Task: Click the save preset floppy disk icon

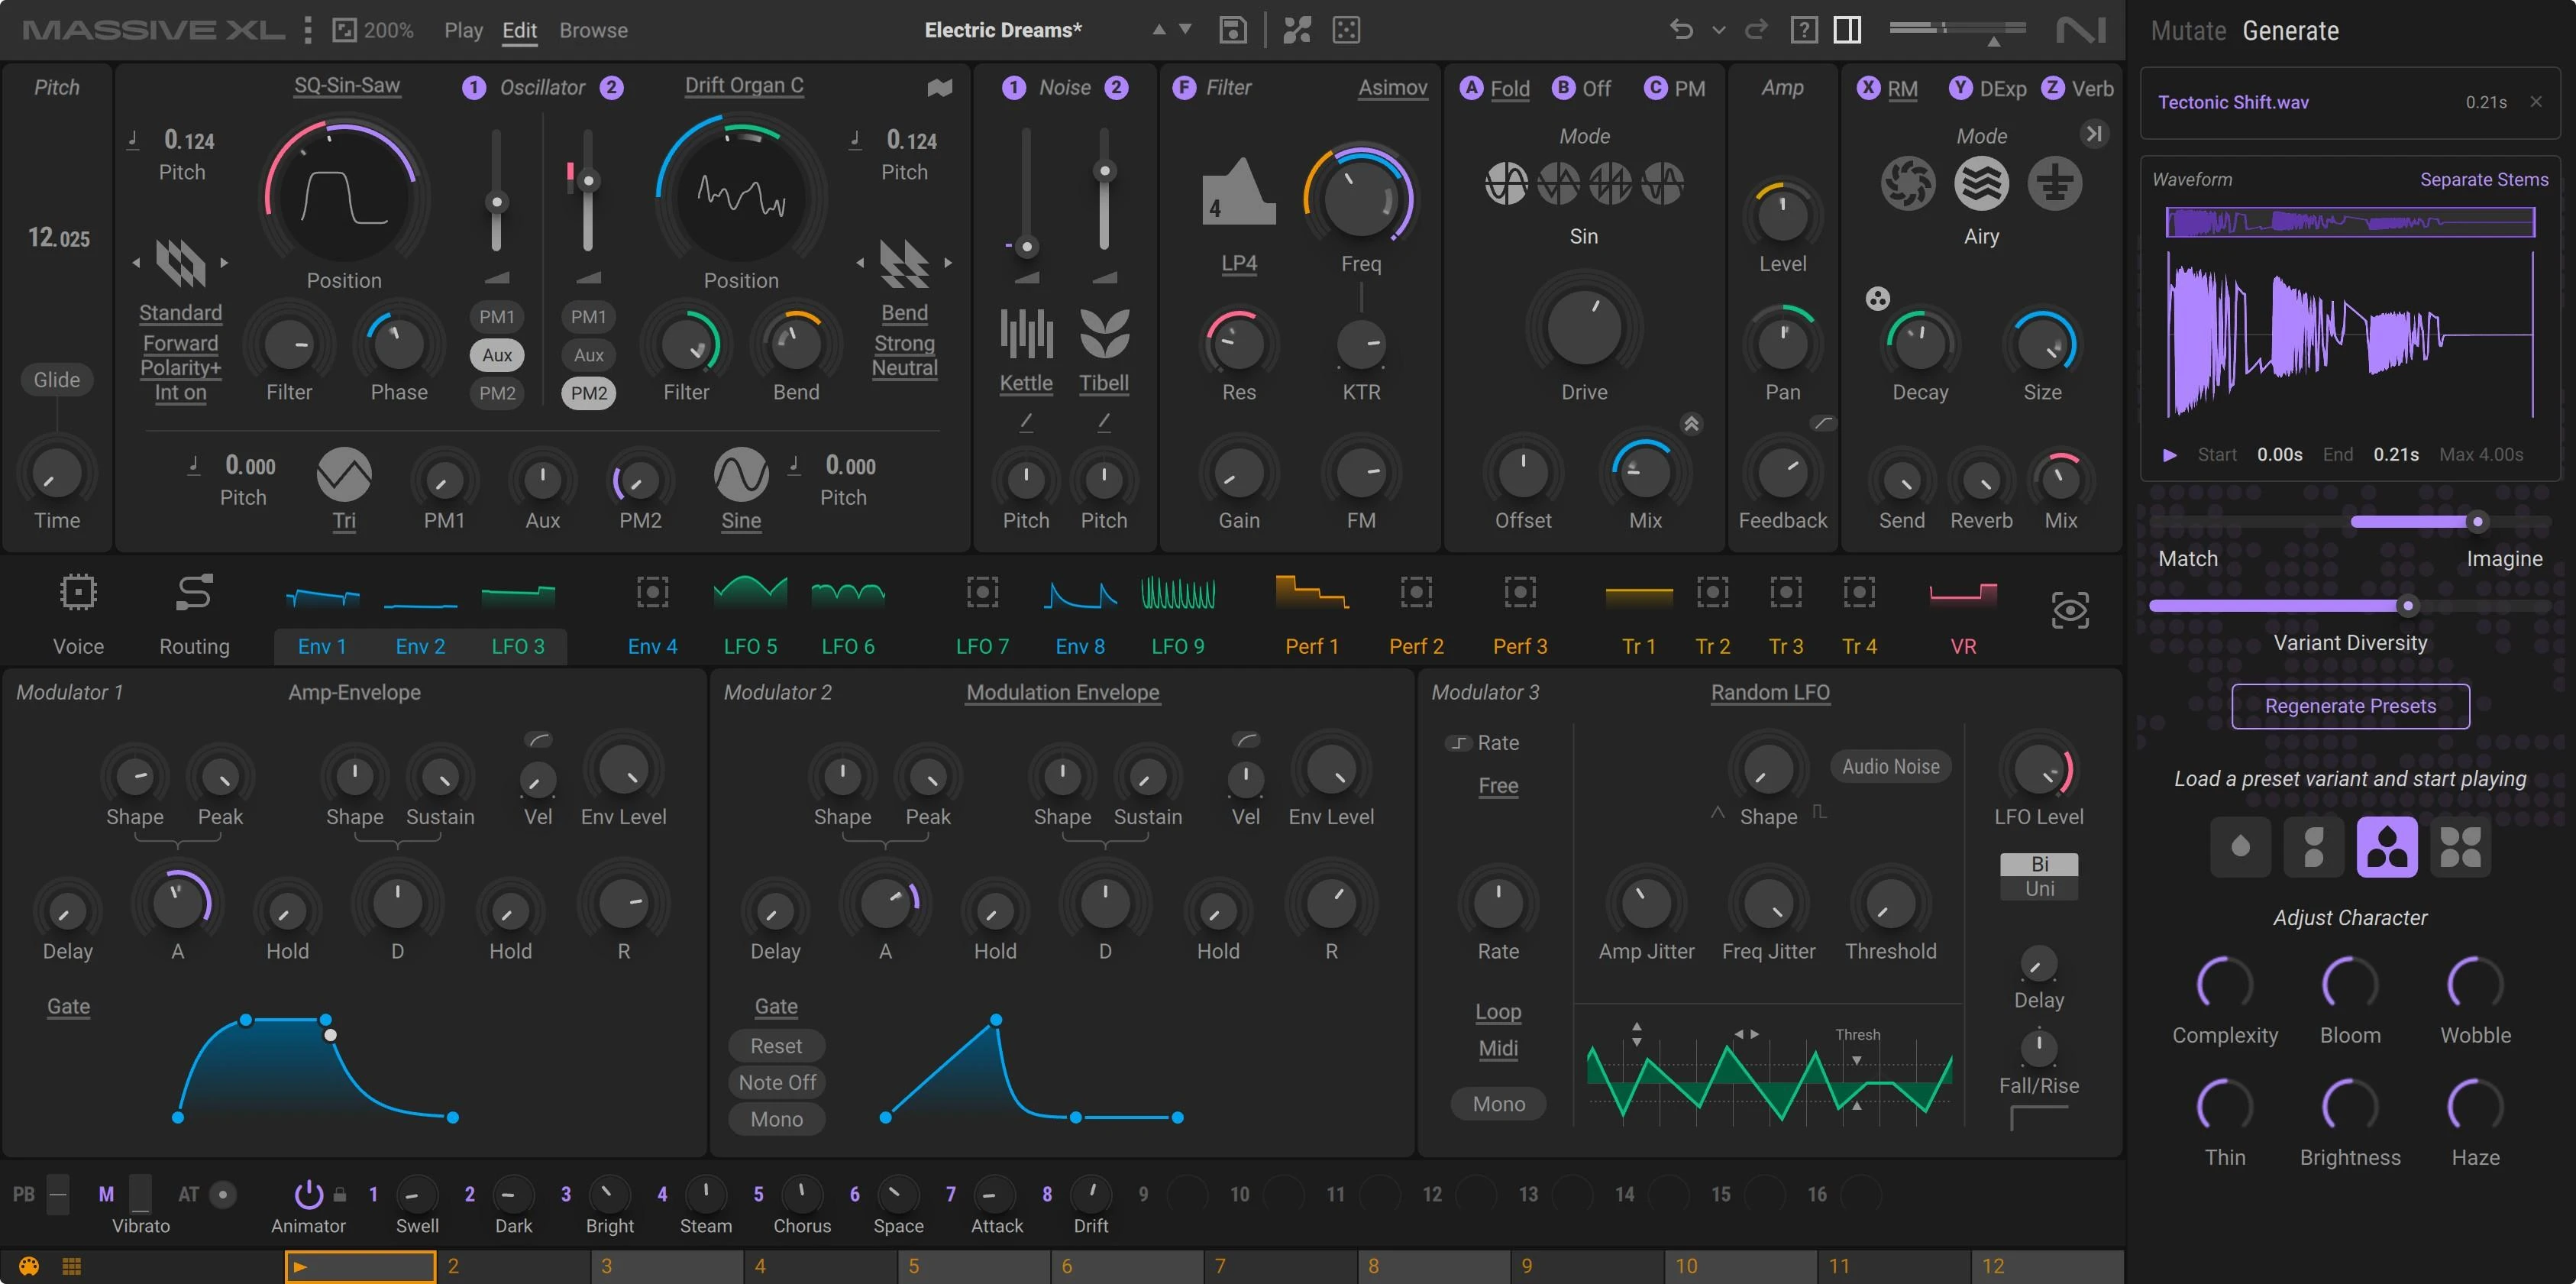Action: (1233, 30)
